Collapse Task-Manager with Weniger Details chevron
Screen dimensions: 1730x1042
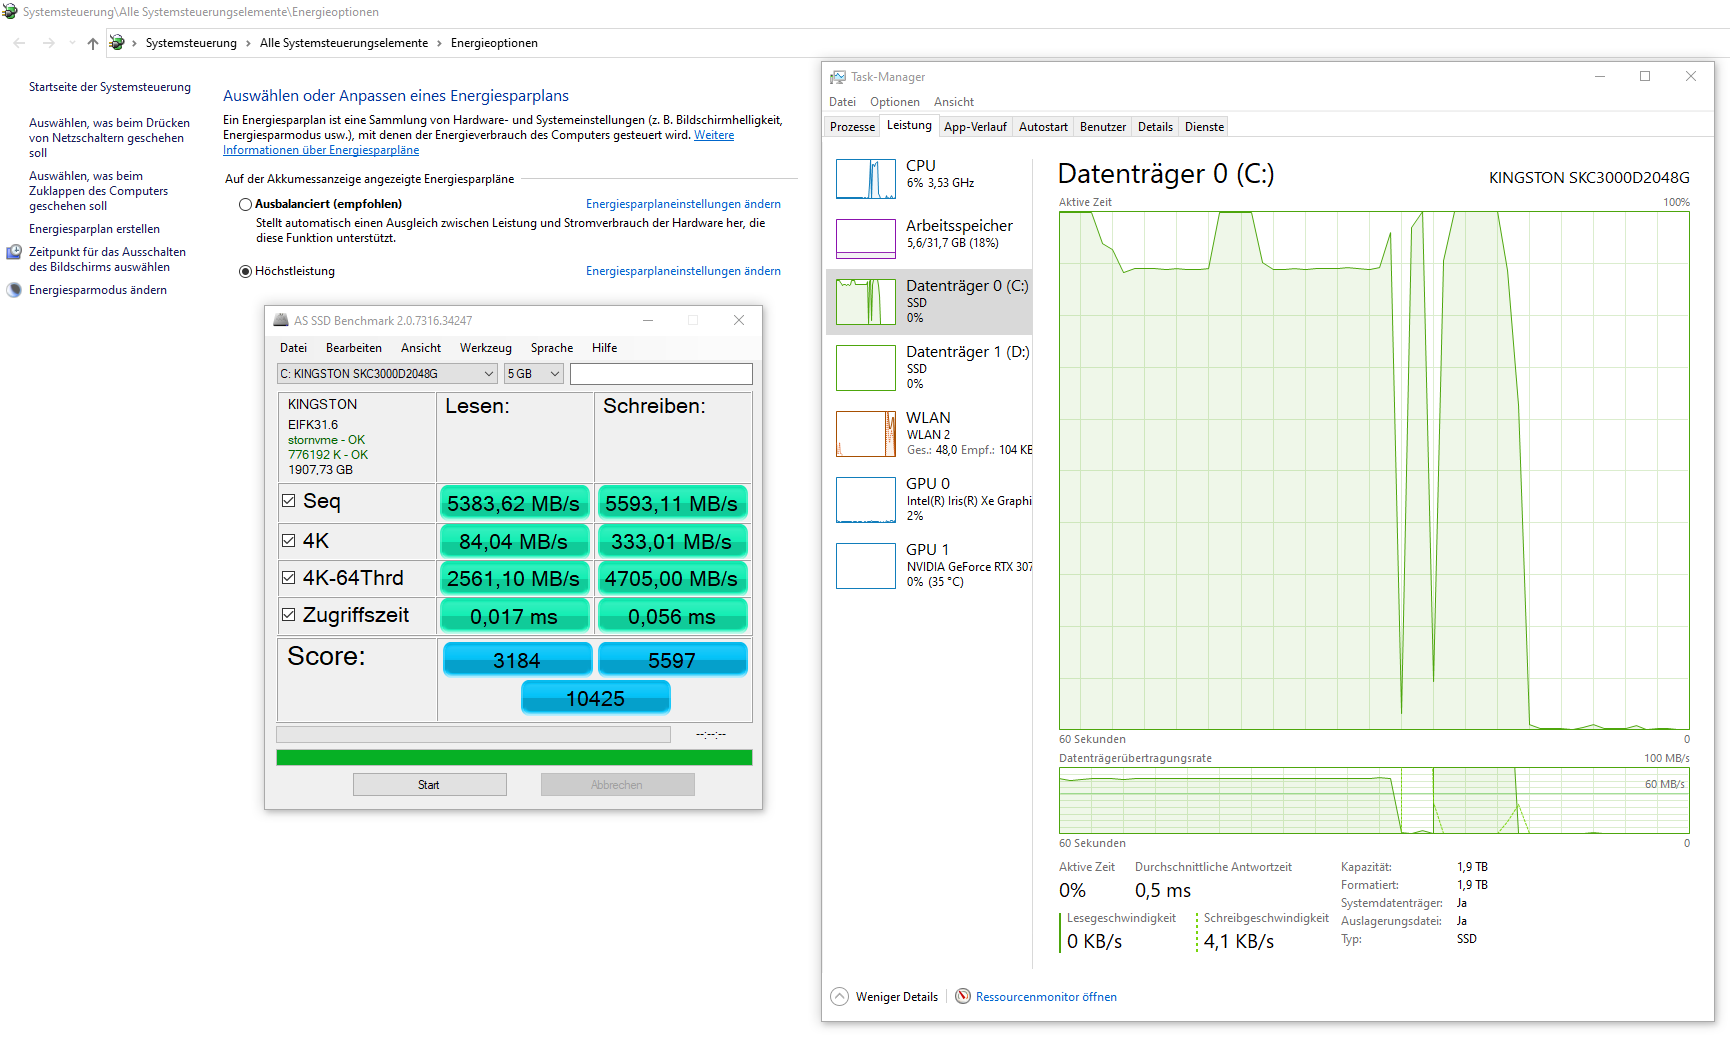pyautogui.click(x=840, y=997)
